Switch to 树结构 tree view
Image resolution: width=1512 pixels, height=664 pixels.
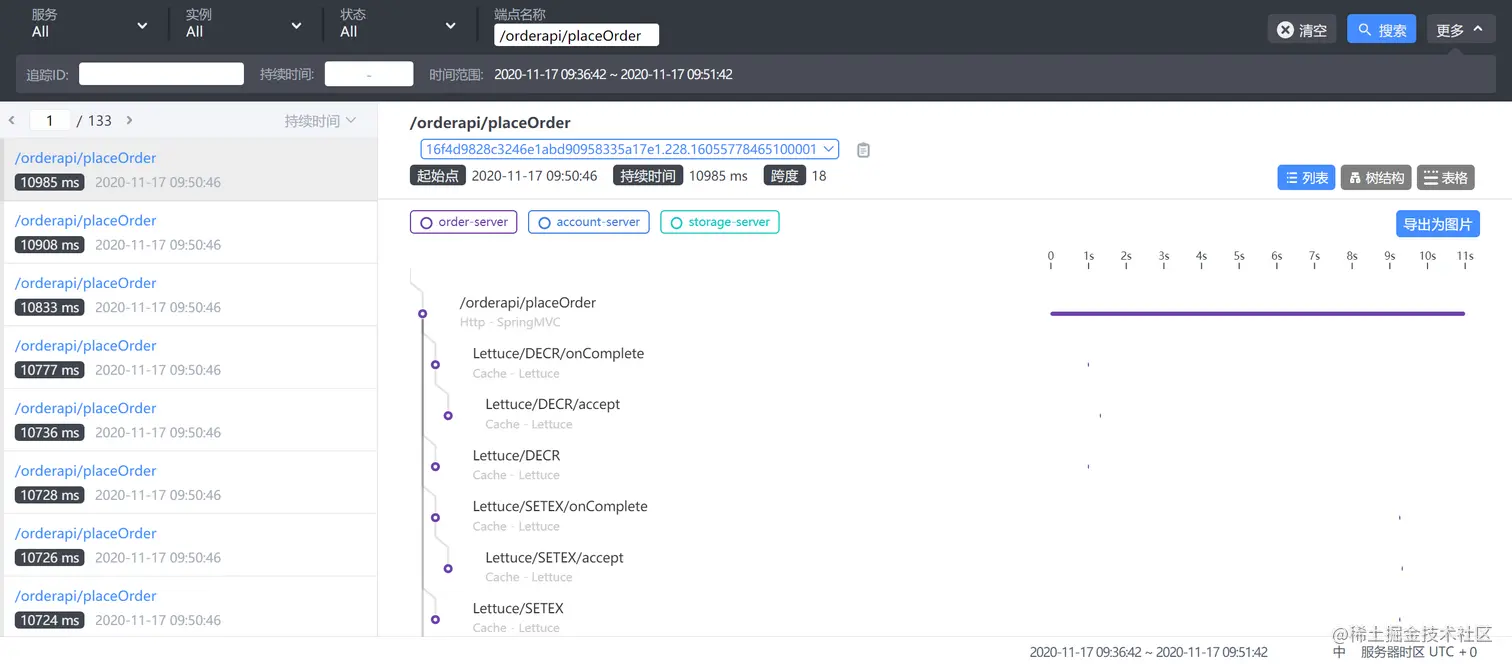tap(1377, 177)
